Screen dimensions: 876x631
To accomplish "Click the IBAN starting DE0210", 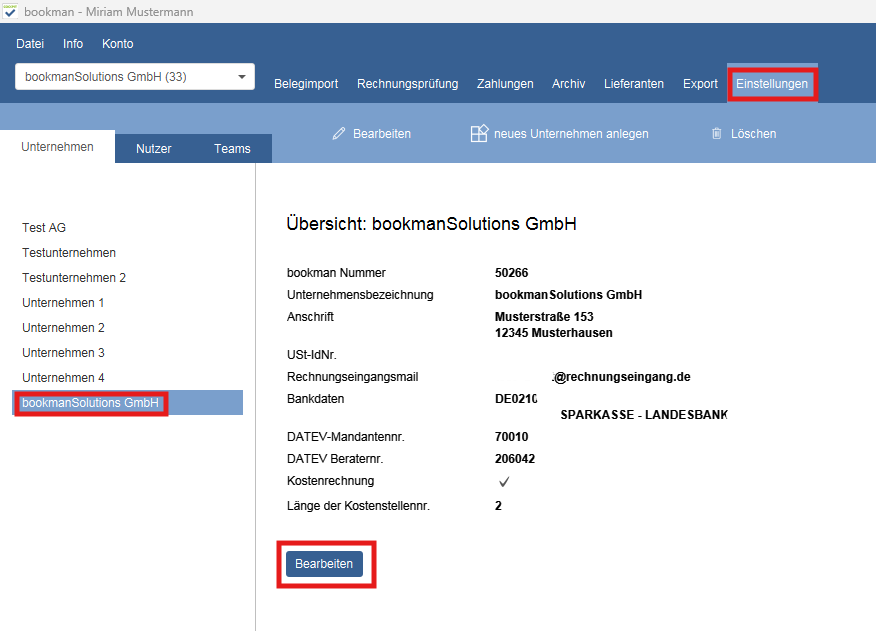I will (x=516, y=398).
